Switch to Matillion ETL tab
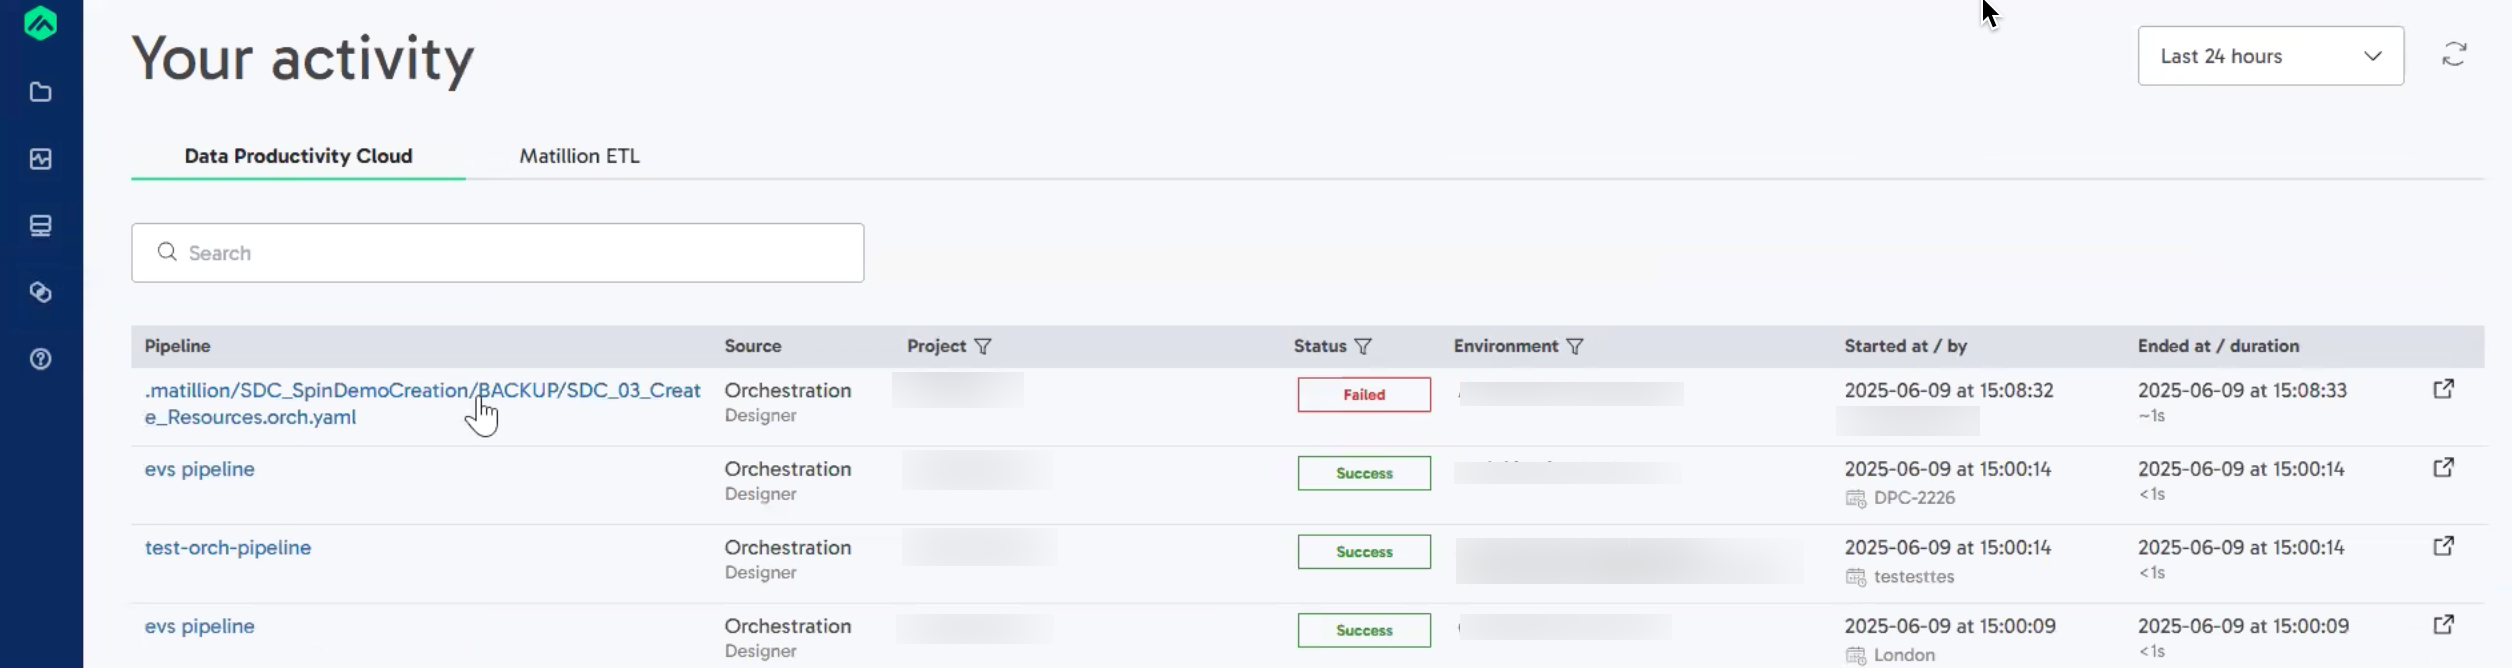Image resolution: width=2512 pixels, height=668 pixels. tap(579, 156)
